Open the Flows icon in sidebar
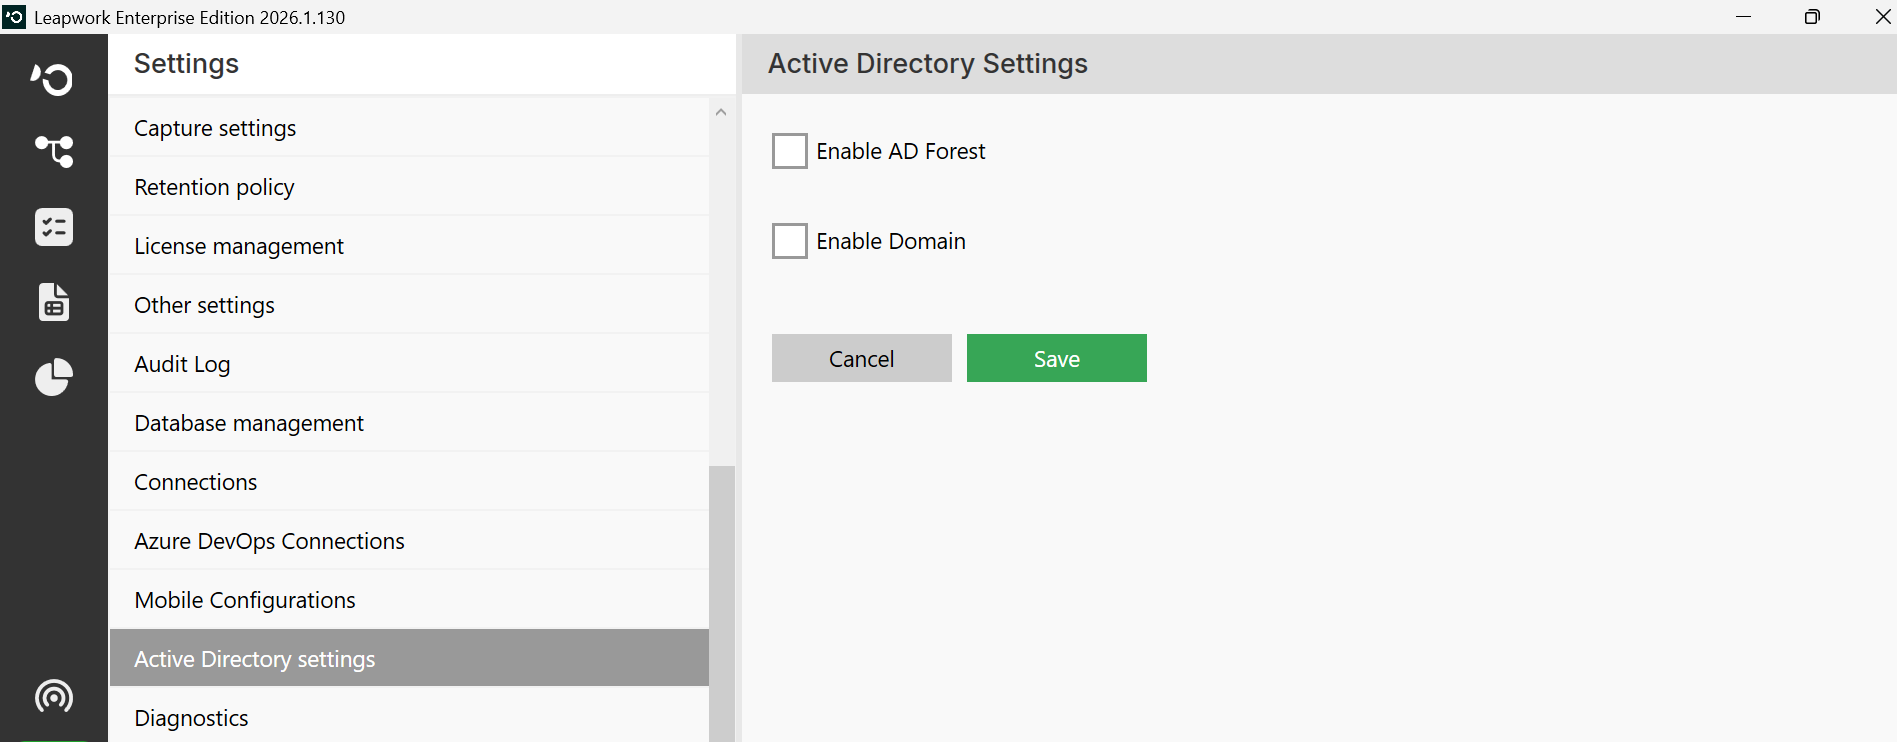1897x742 pixels. (54, 151)
